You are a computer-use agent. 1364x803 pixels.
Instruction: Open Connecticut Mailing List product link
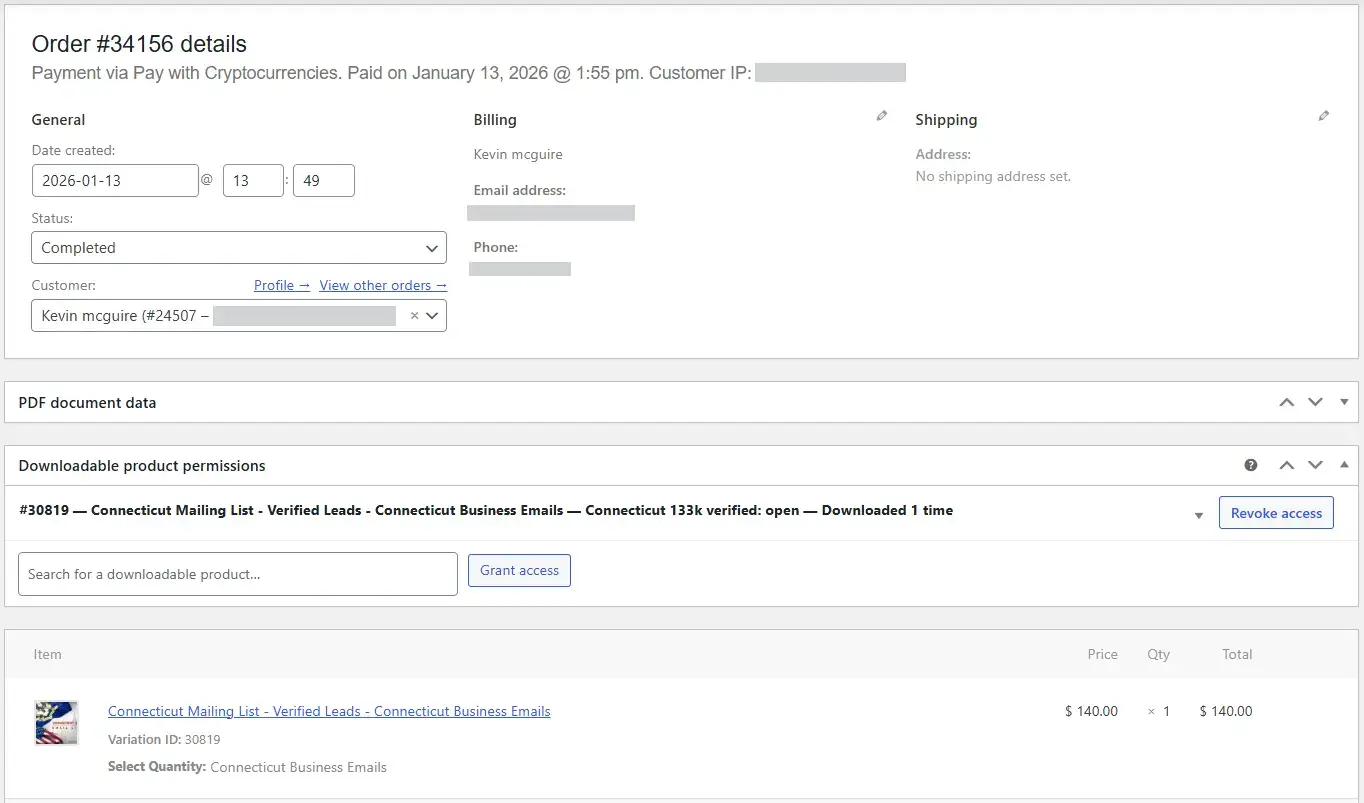pos(329,711)
